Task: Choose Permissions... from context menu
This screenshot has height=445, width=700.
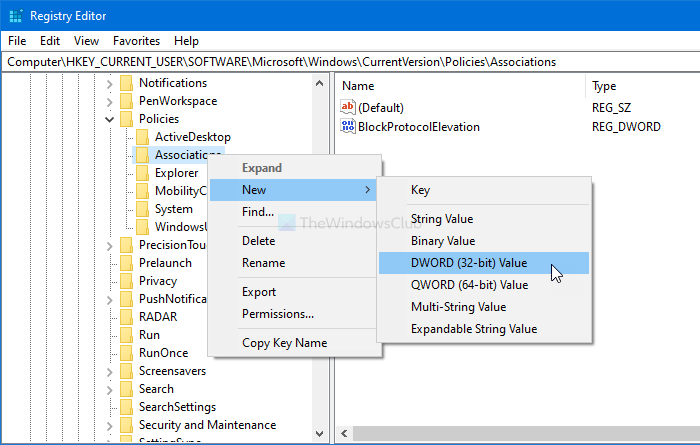Action: 278,314
